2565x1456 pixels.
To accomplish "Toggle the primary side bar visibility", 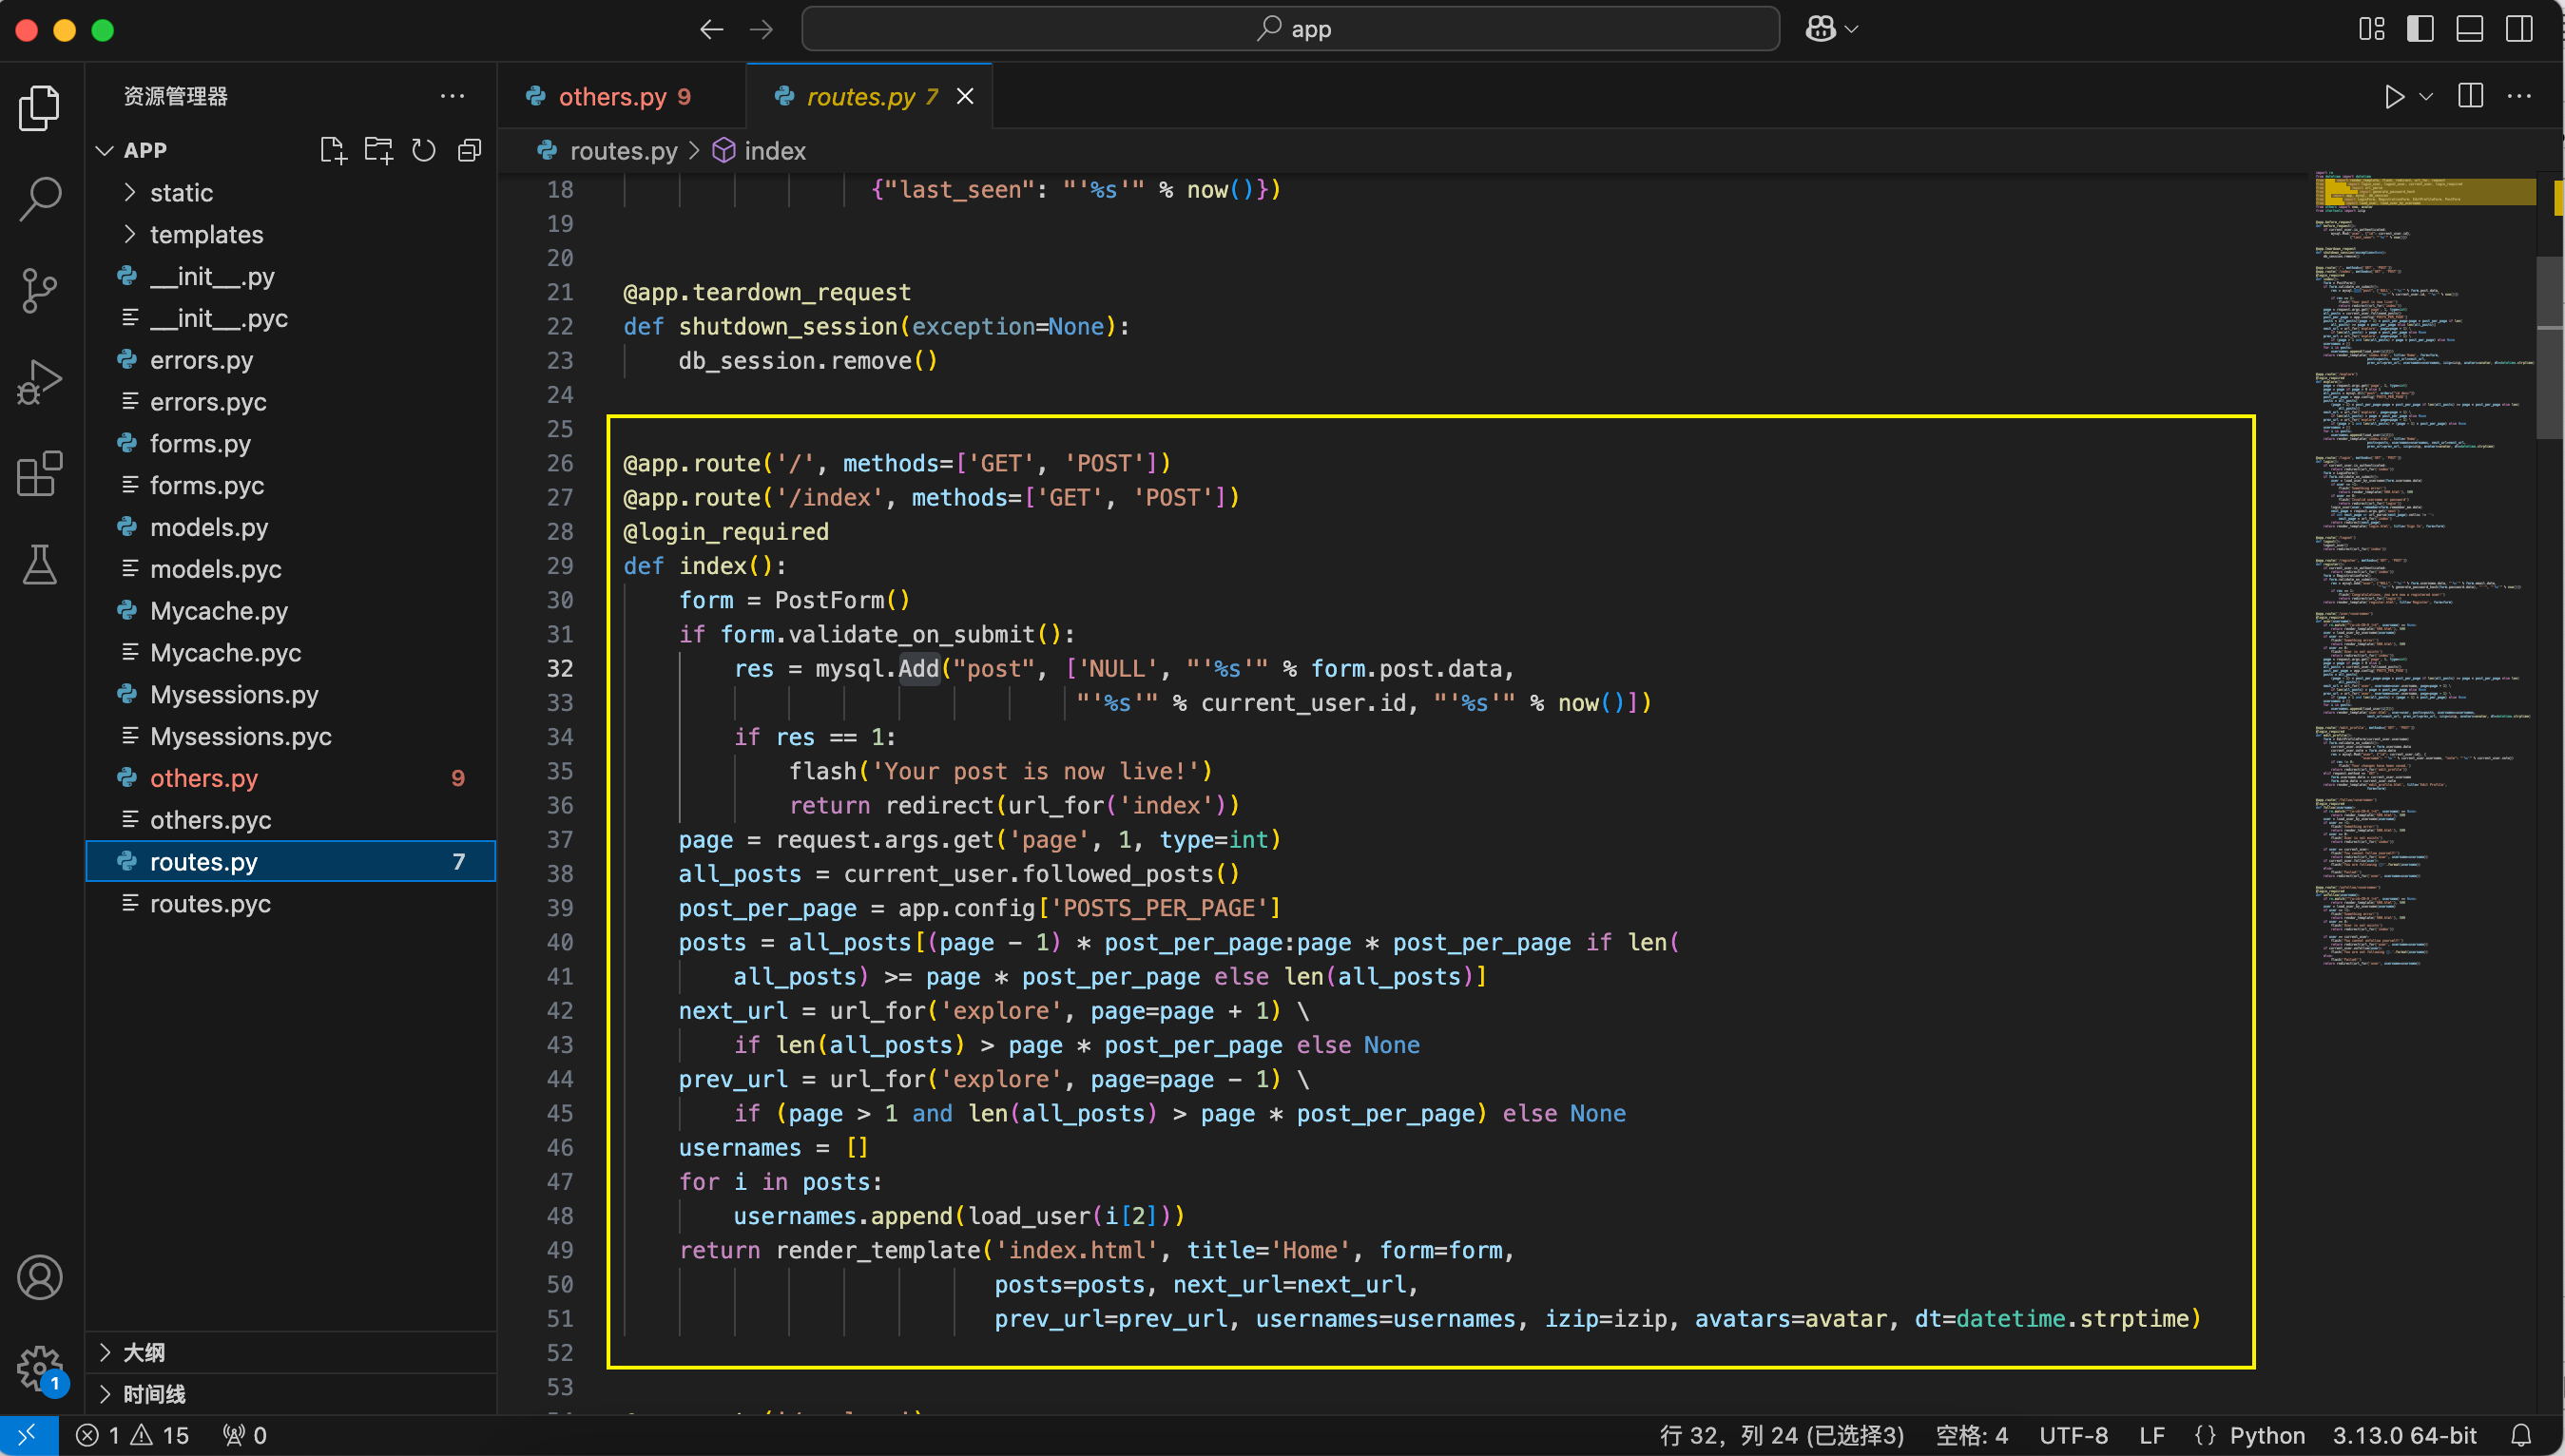I will pyautogui.click(x=2420, y=28).
